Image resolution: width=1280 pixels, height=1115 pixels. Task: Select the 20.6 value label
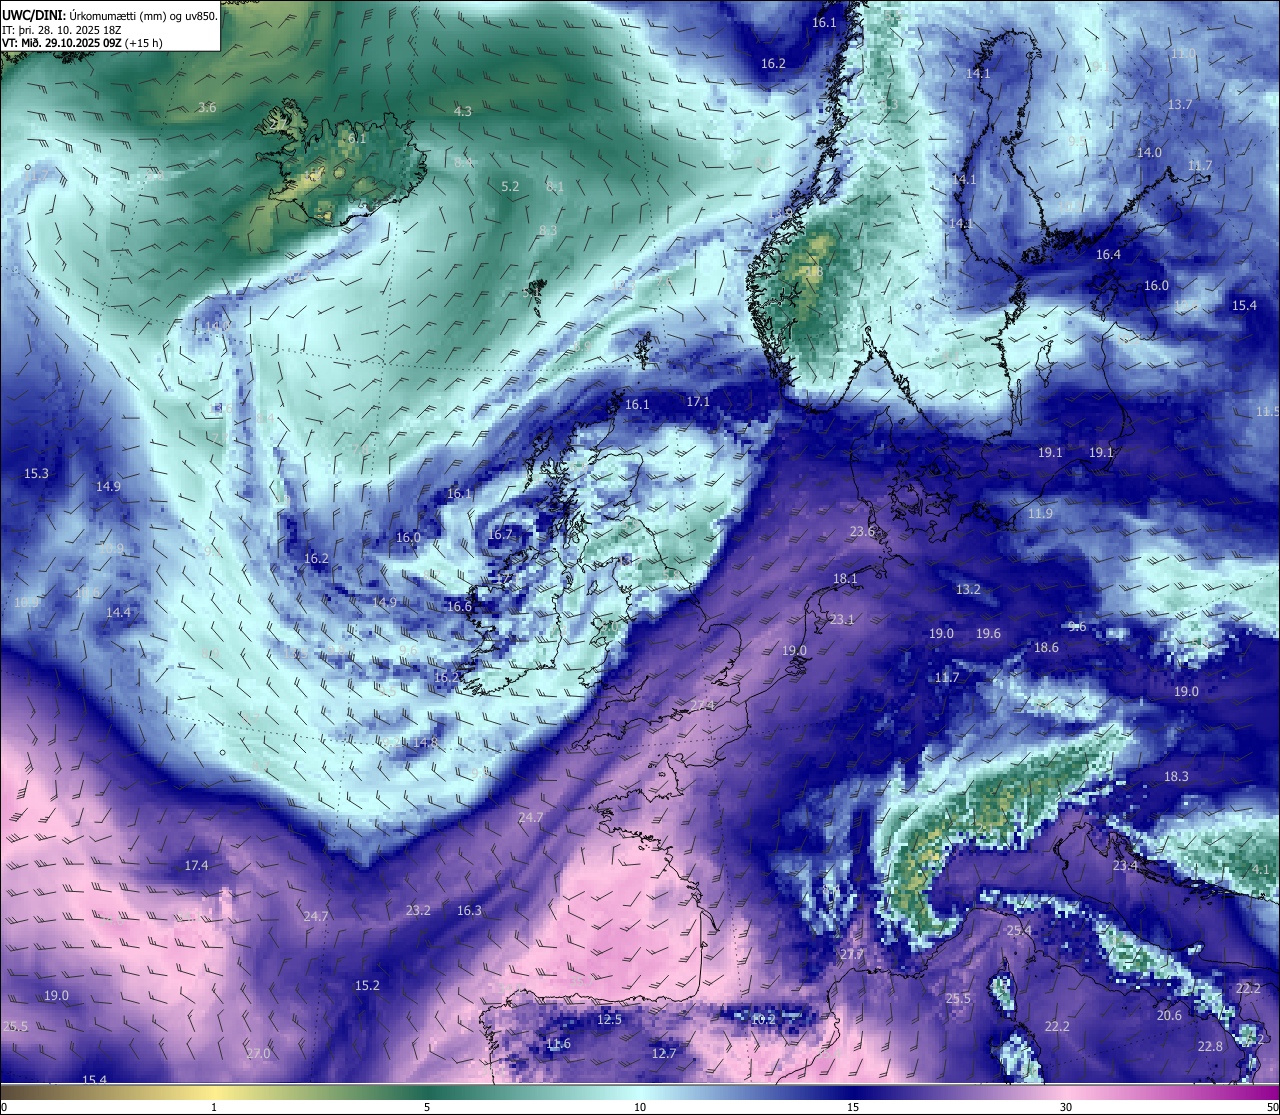[1169, 1015]
